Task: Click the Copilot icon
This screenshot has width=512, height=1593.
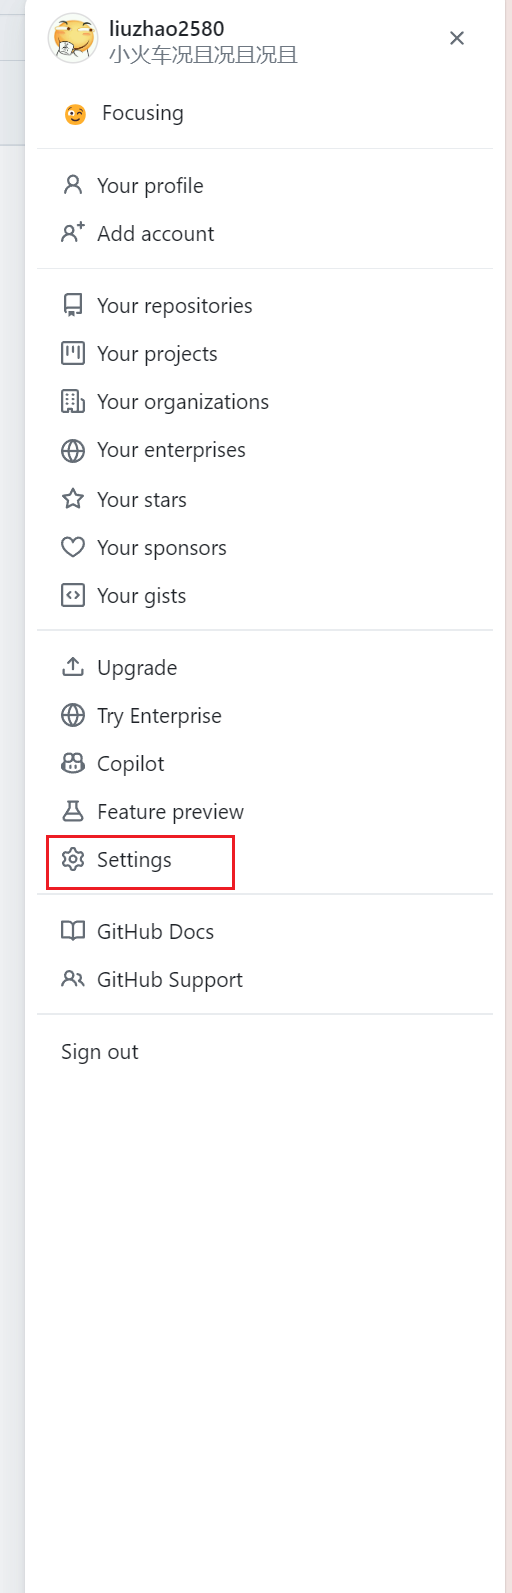Action: pyautogui.click(x=73, y=763)
